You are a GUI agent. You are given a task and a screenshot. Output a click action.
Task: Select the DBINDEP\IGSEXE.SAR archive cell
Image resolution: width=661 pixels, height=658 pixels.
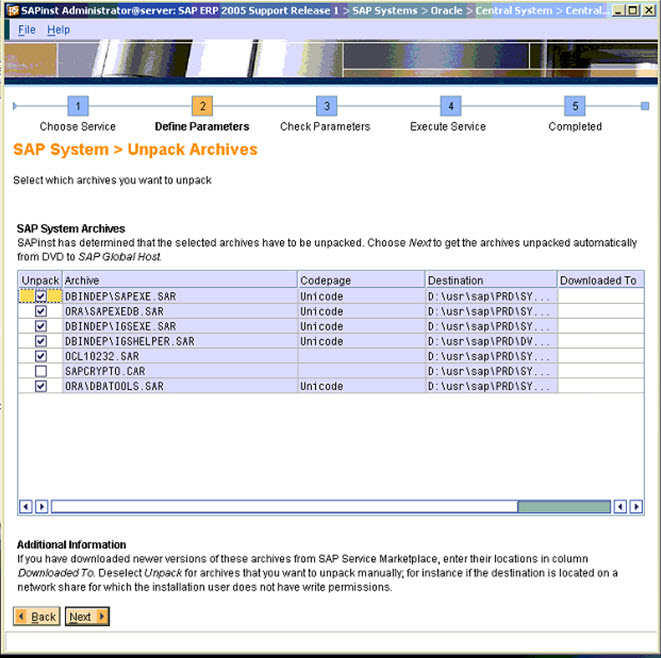click(180, 326)
